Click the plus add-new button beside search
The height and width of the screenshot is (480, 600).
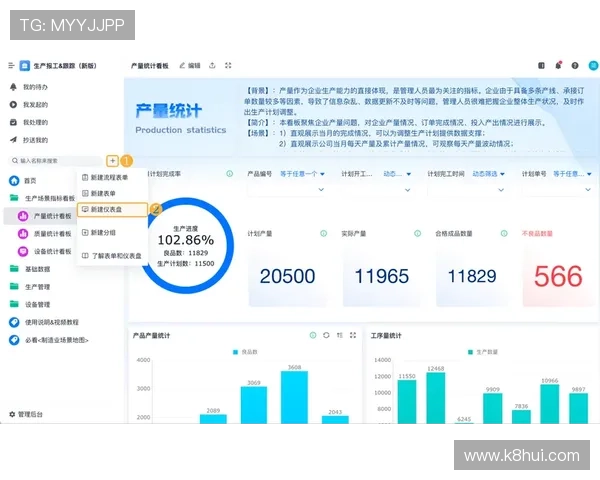click(x=112, y=161)
